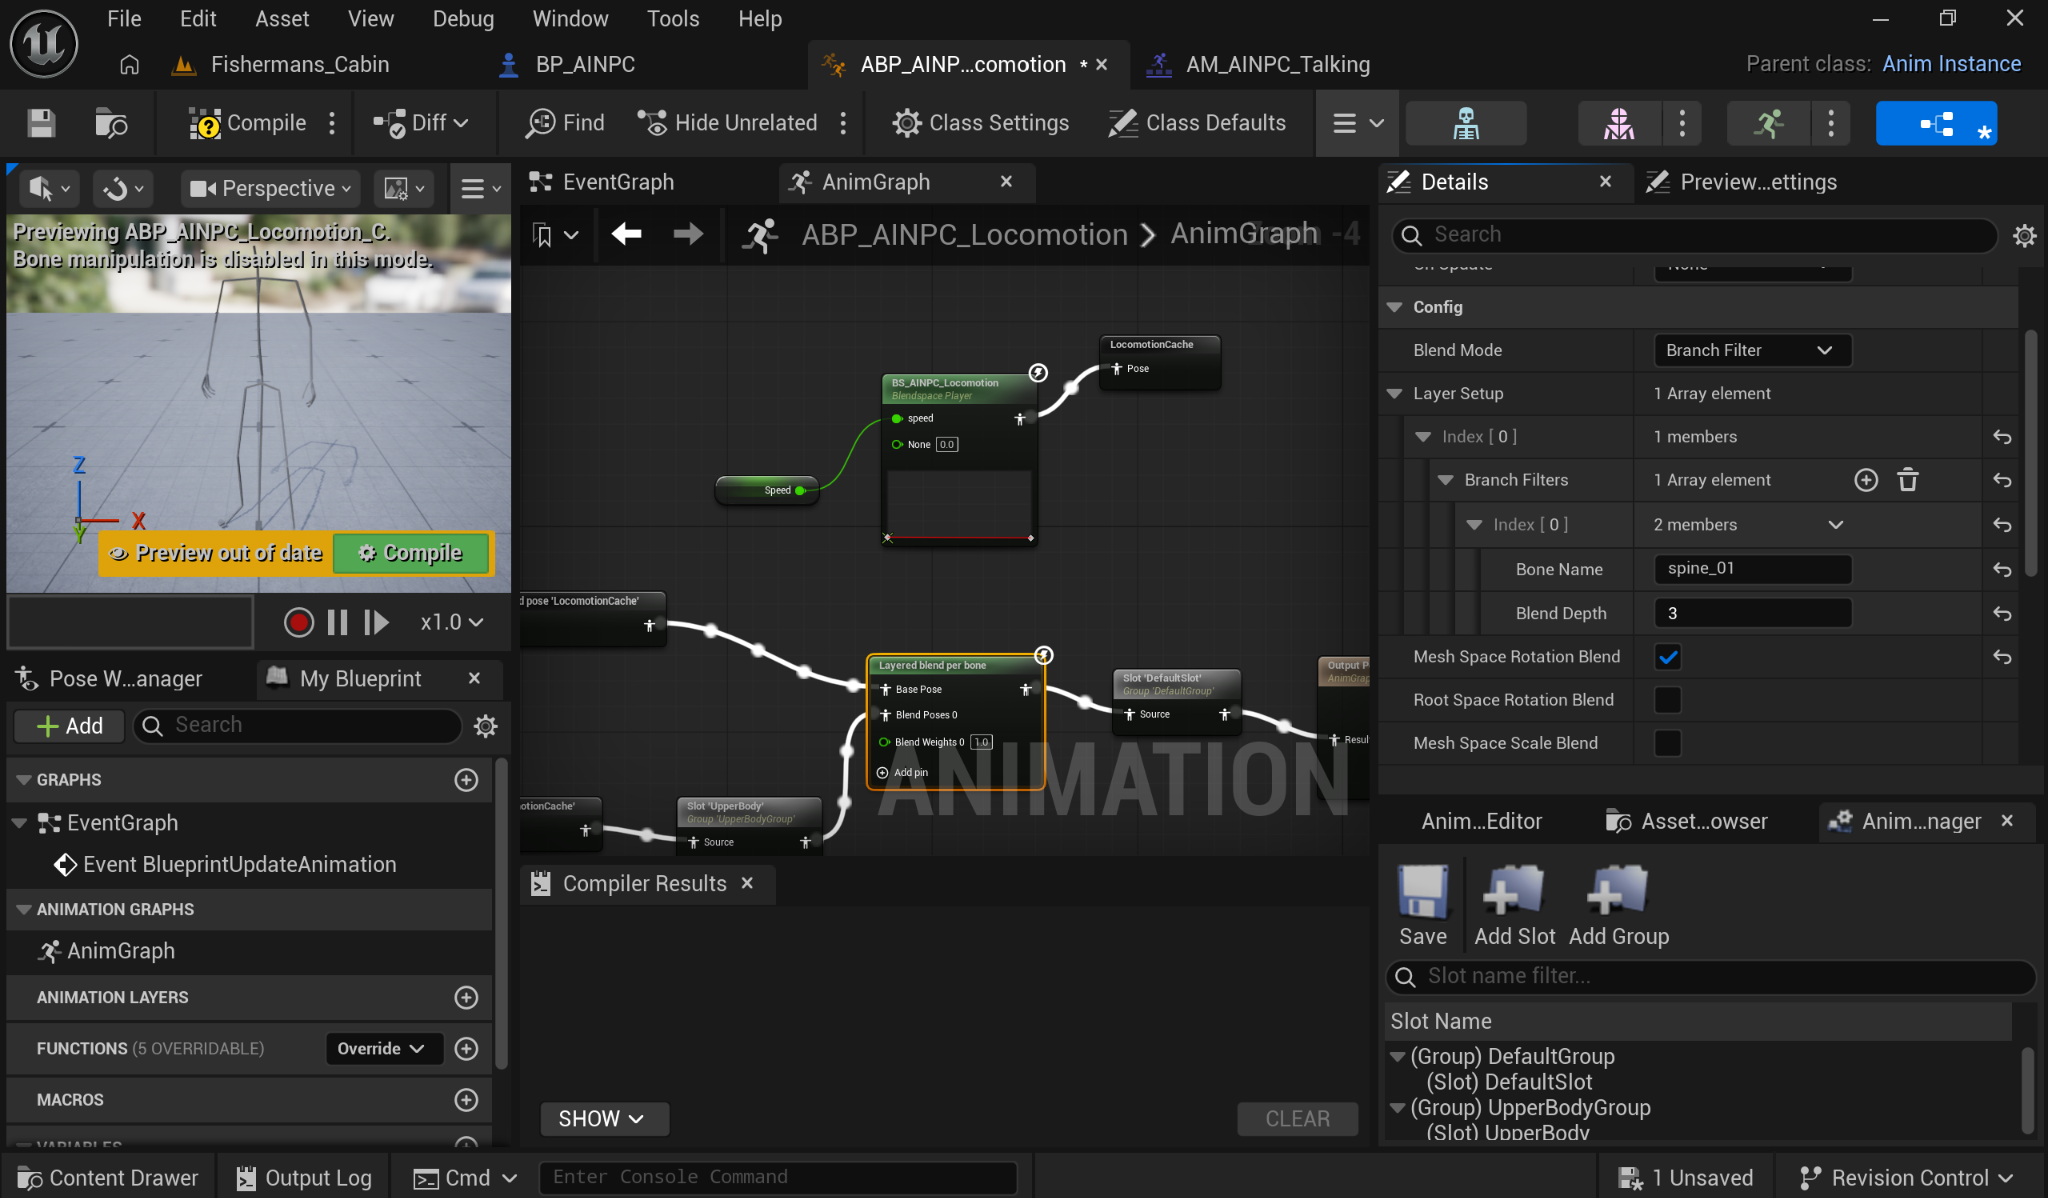Open Class Settings
This screenshot has height=1198, width=2048.
tap(981, 123)
